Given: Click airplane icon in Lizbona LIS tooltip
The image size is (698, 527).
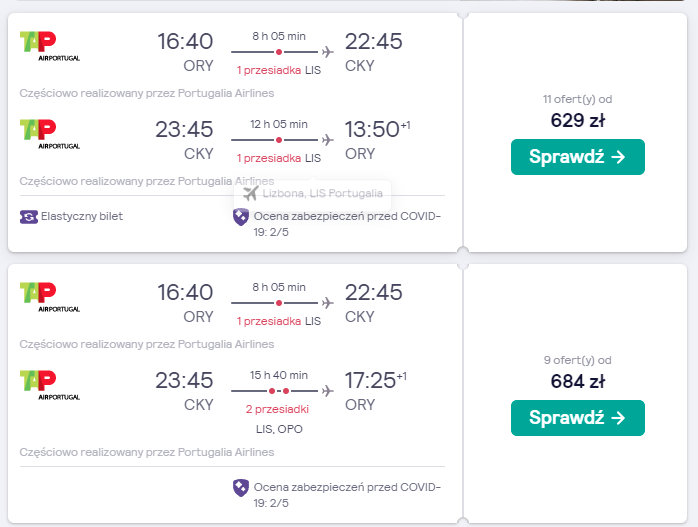Looking at the screenshot, I should (x=251, y=193).
